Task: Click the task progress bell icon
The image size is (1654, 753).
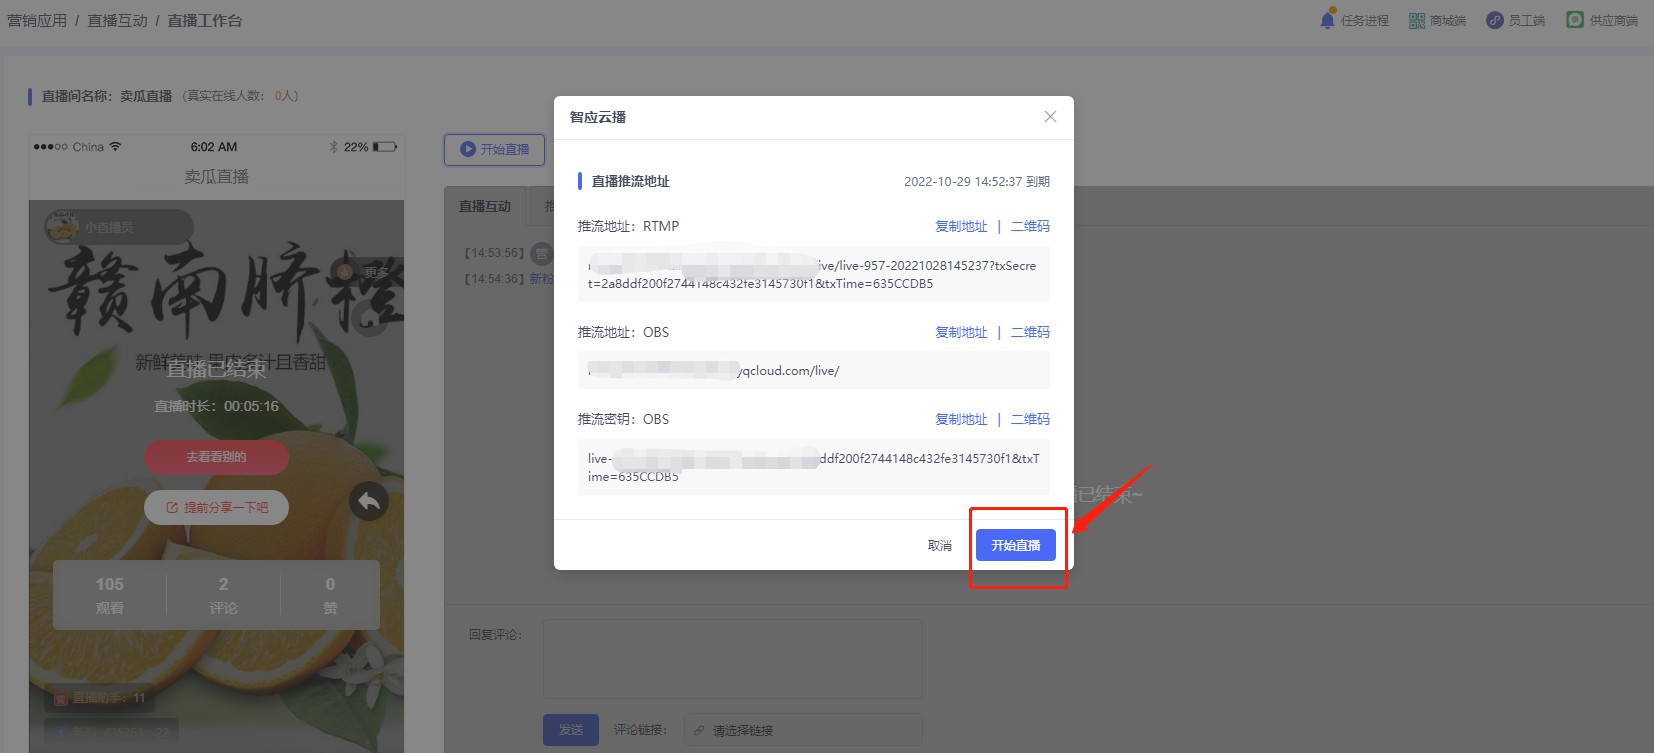Action: click(1328, 20)
